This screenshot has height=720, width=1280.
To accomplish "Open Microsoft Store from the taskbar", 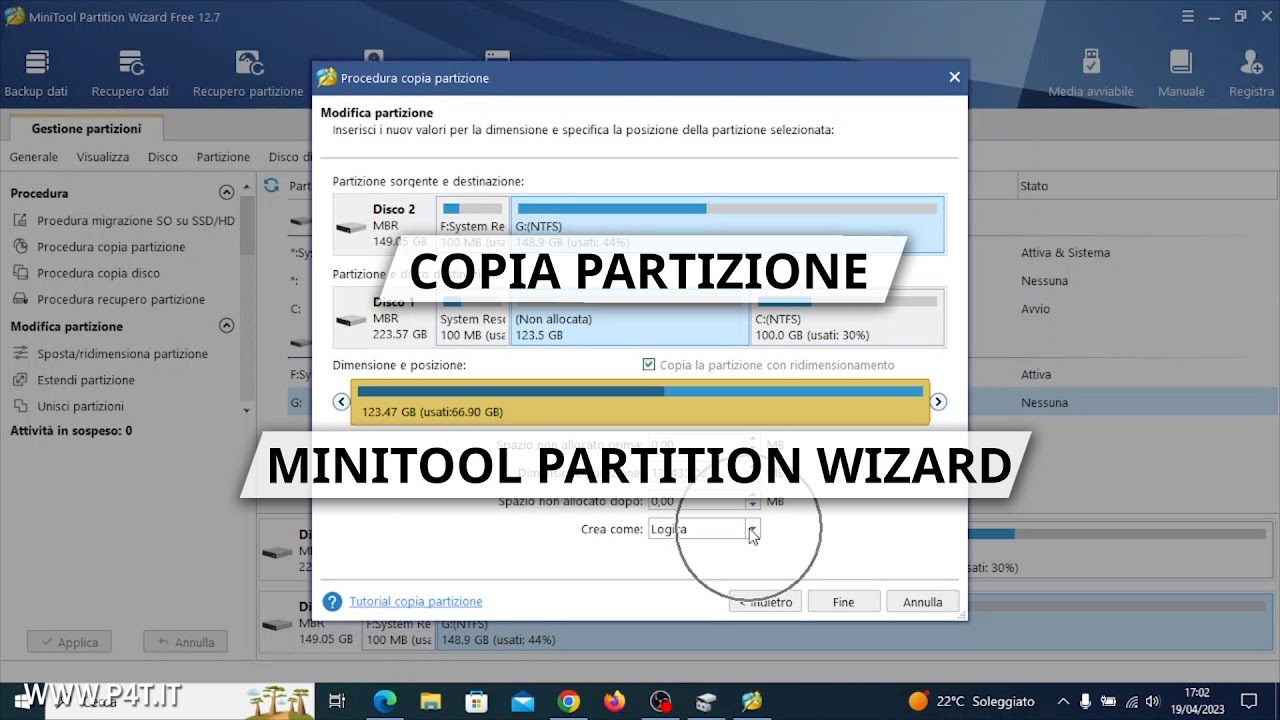I will tap(477, 701).
